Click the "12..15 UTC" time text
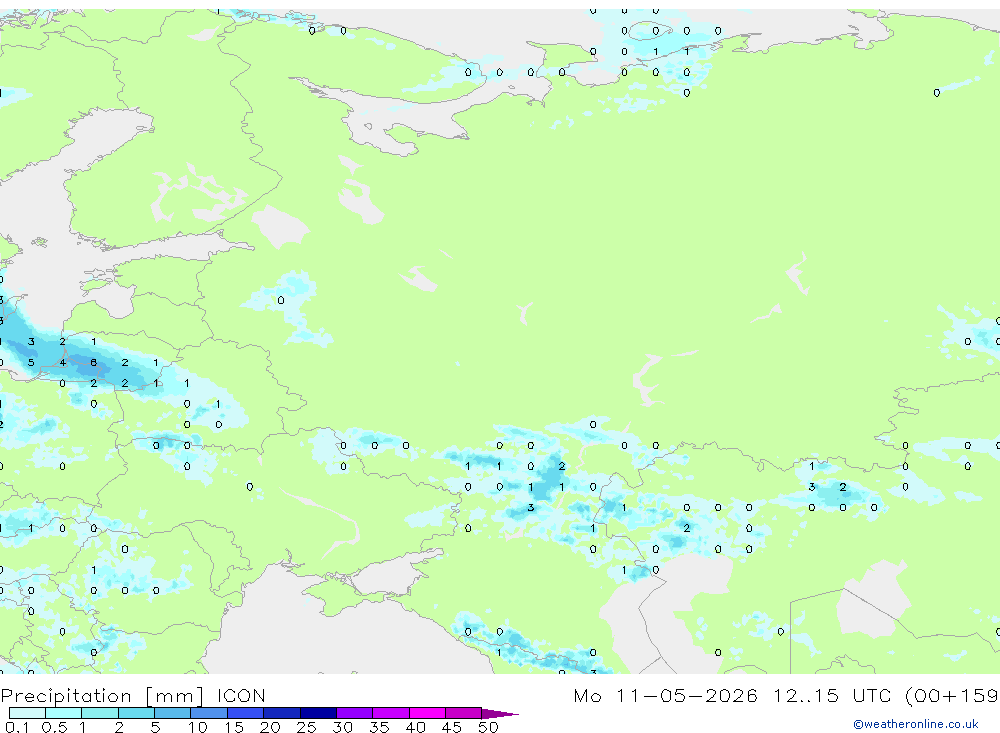 832,695
